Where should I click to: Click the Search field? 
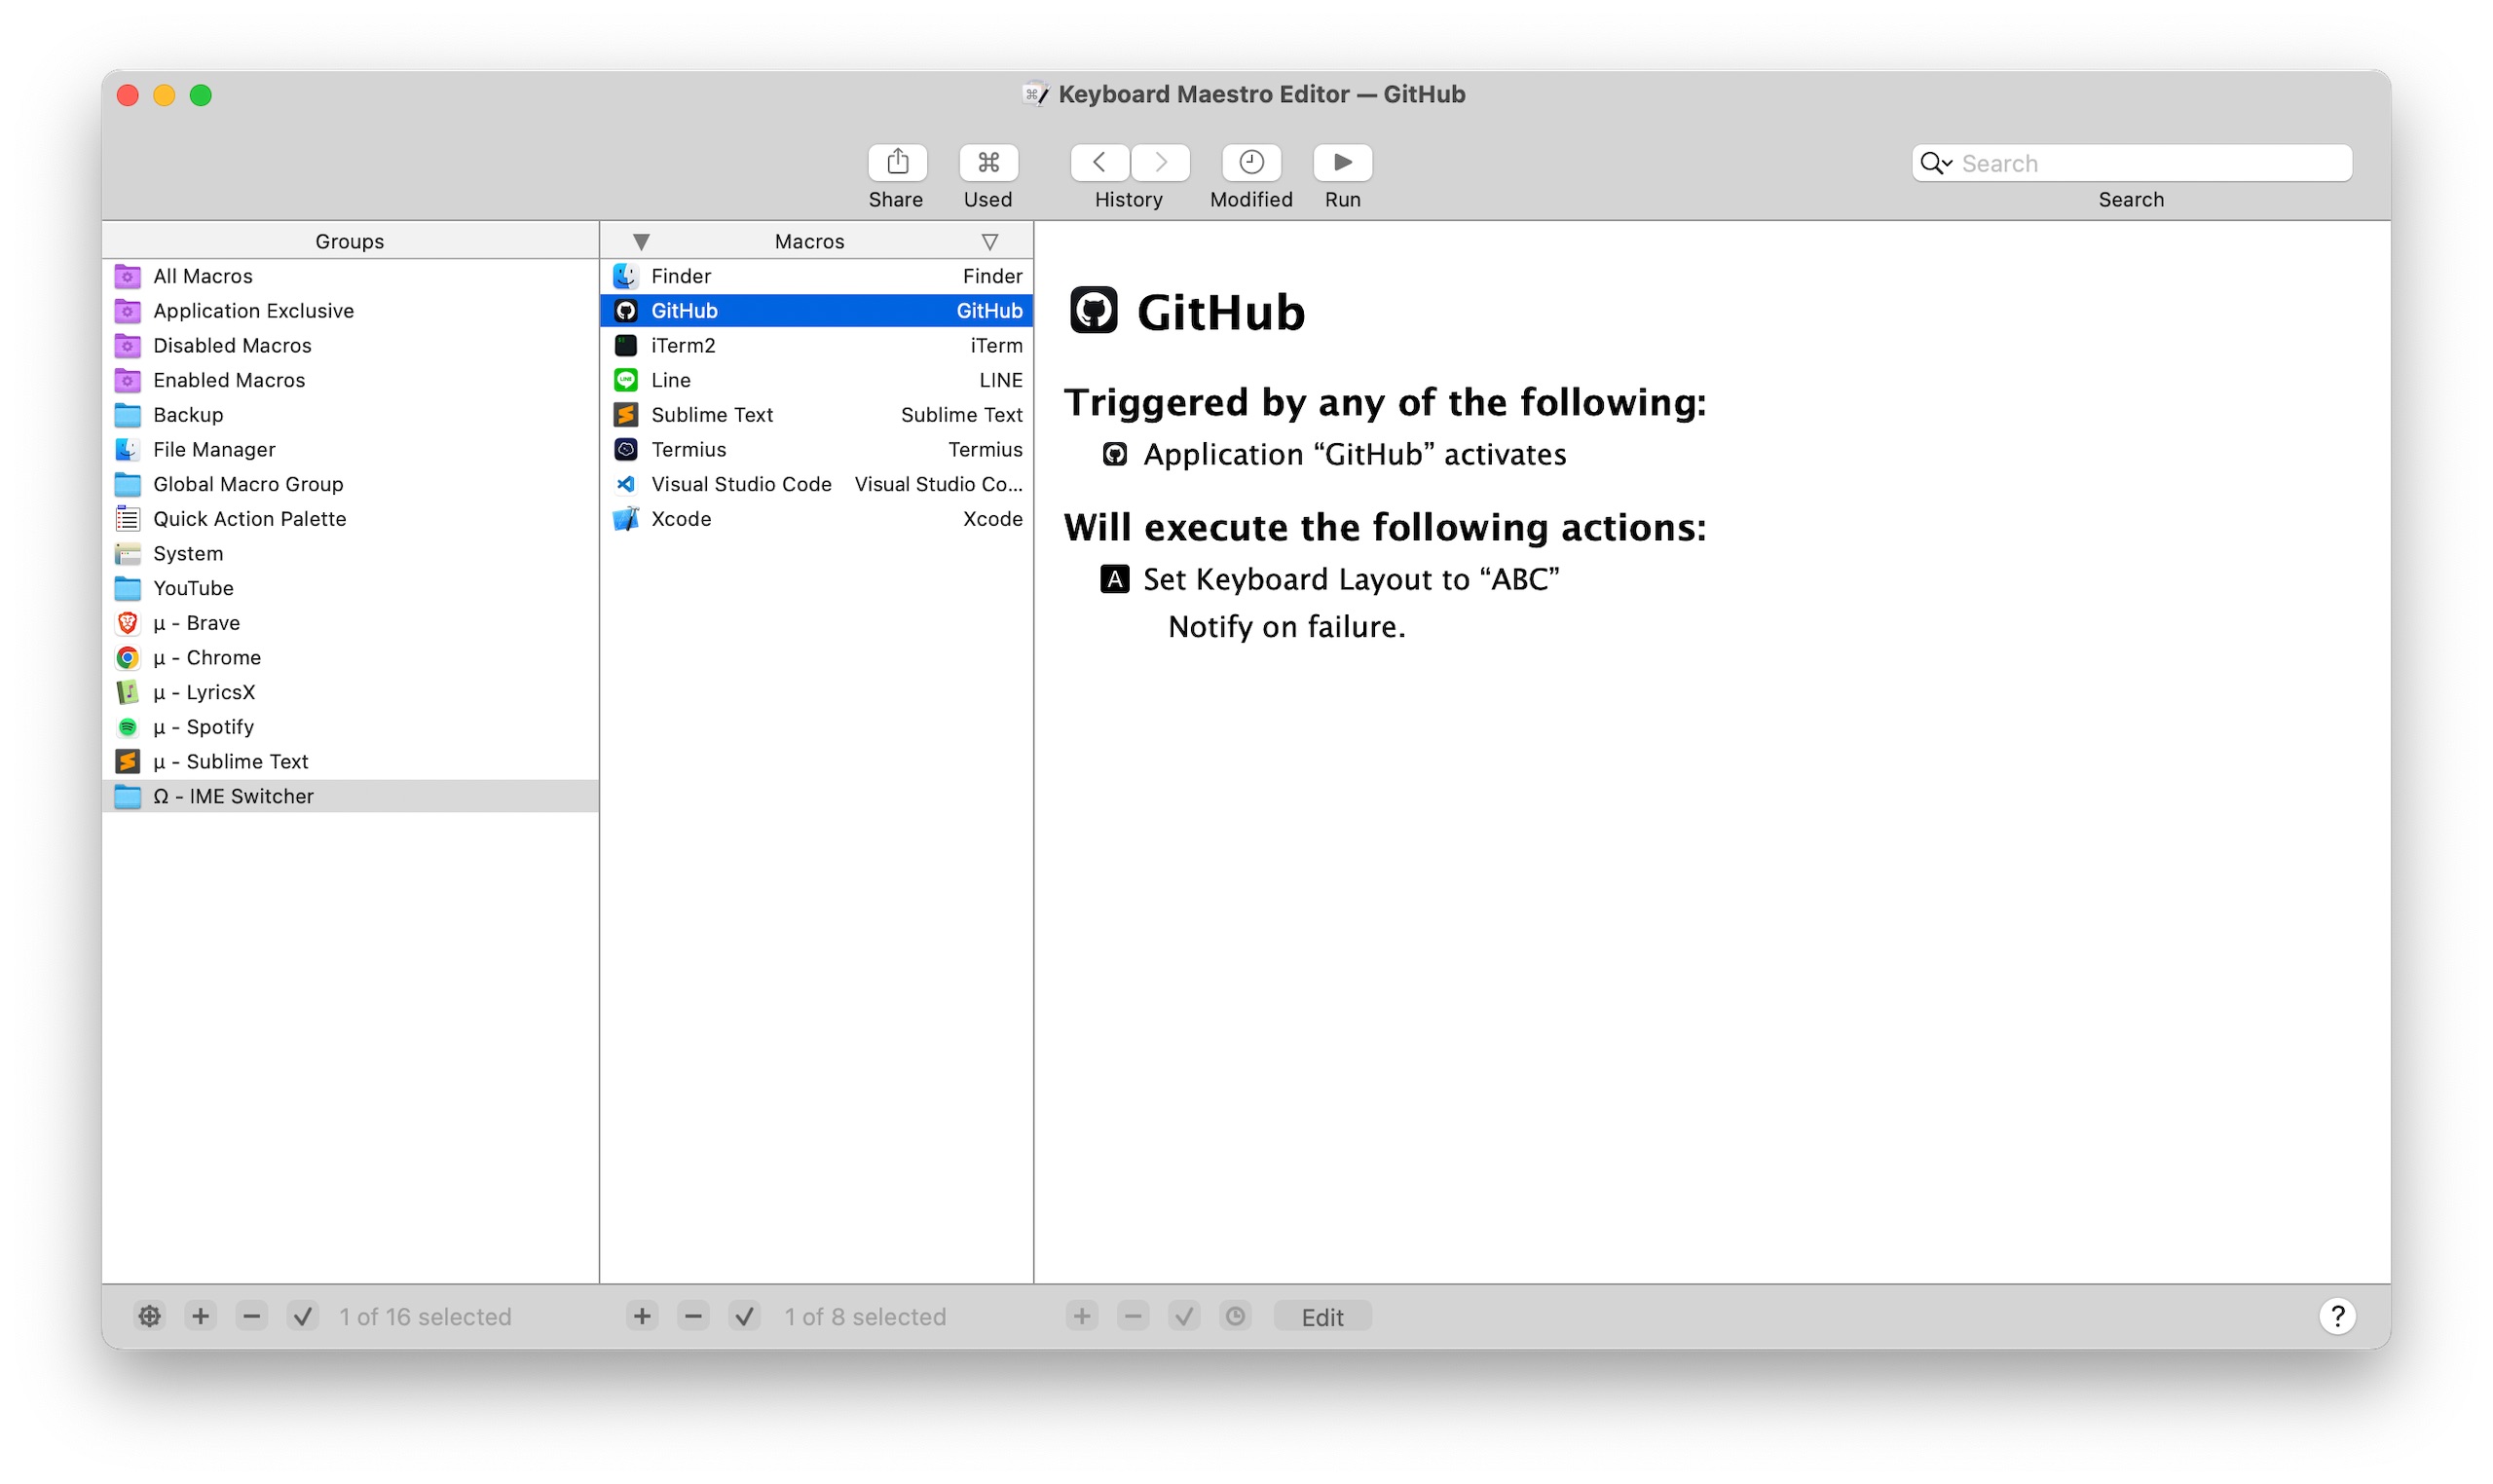click(x=2131, y=163)
